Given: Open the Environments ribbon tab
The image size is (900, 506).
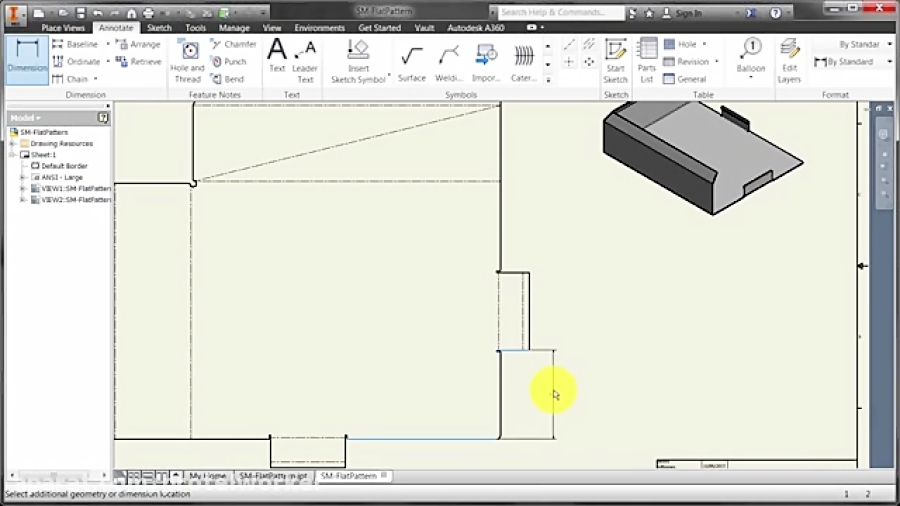Looking at the screenshot, I should pyautogui.click(x=320, y=28).
